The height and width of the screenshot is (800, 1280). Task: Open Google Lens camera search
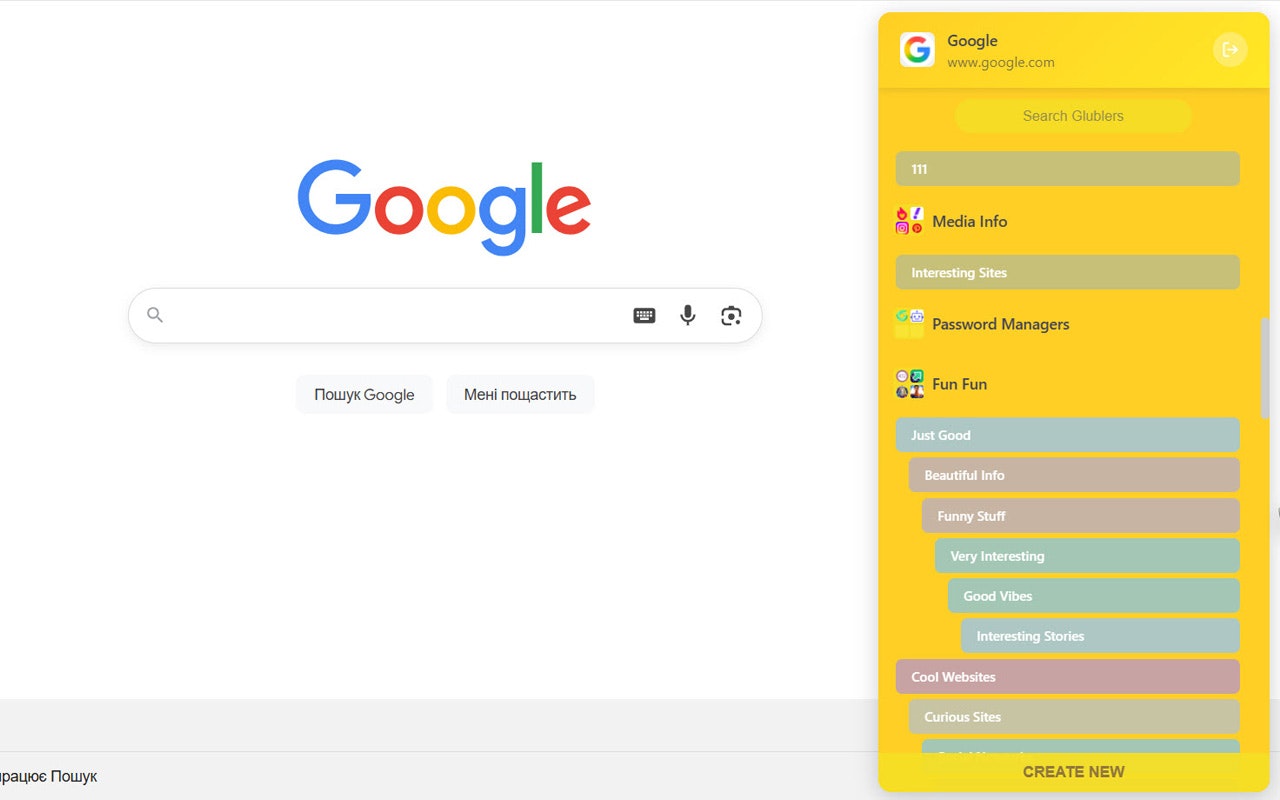(x=731, y=315)
